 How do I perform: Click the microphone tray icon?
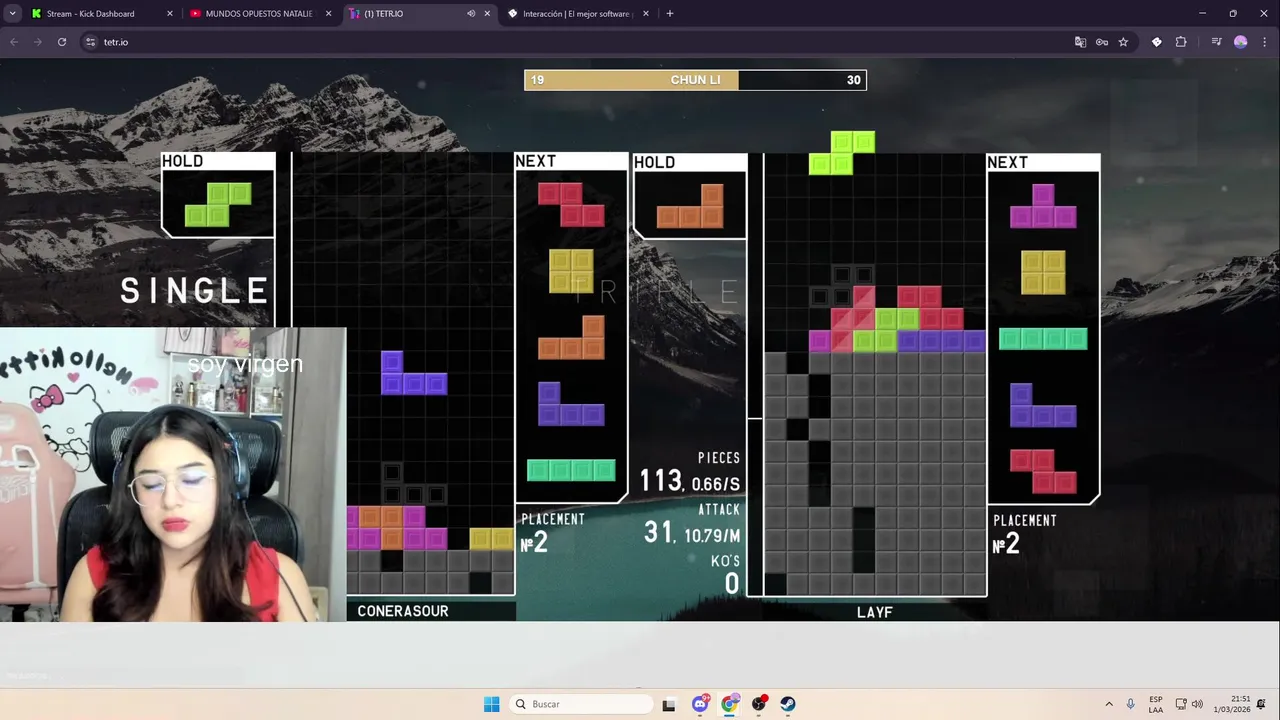pyautogui.click(x=1131, y=704)
